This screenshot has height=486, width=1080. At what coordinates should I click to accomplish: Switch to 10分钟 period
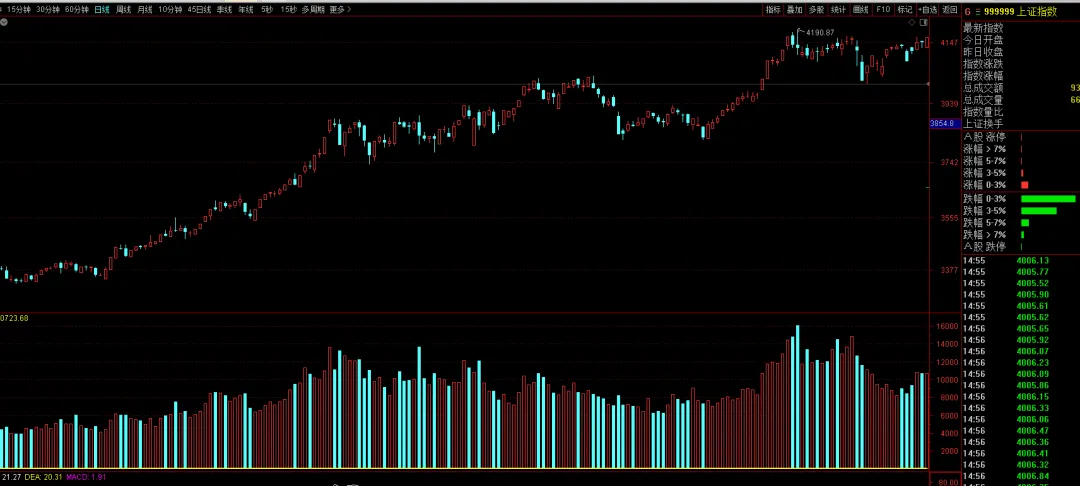(x=170, y=10)
